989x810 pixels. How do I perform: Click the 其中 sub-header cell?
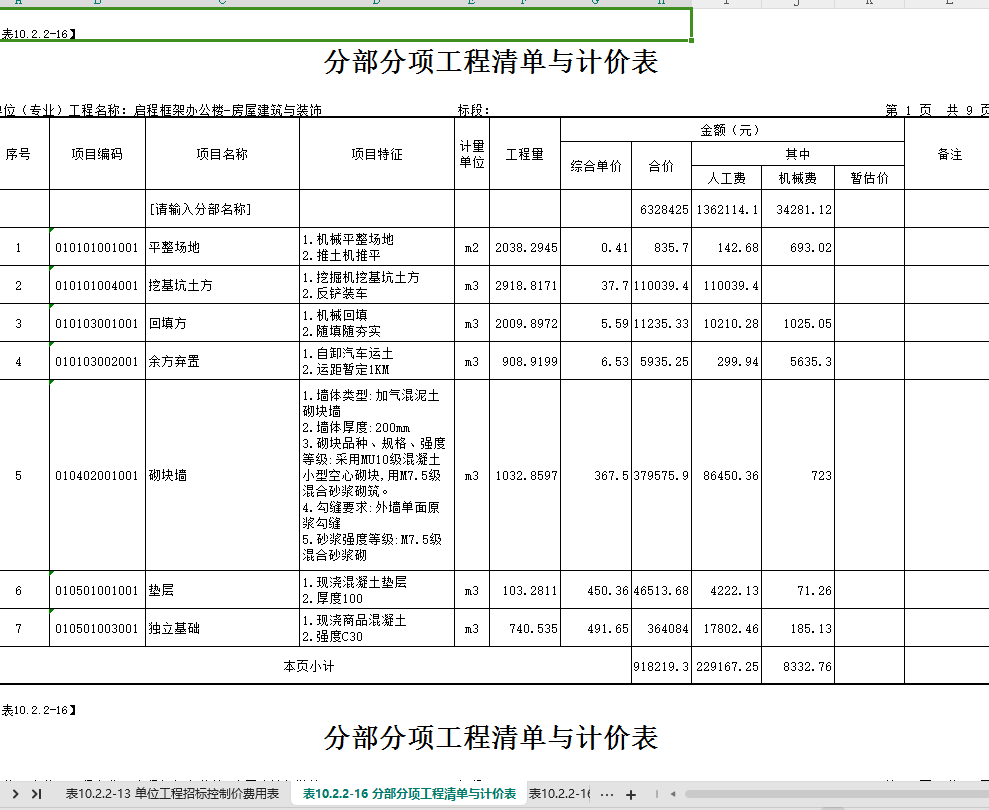click(798, 154)
